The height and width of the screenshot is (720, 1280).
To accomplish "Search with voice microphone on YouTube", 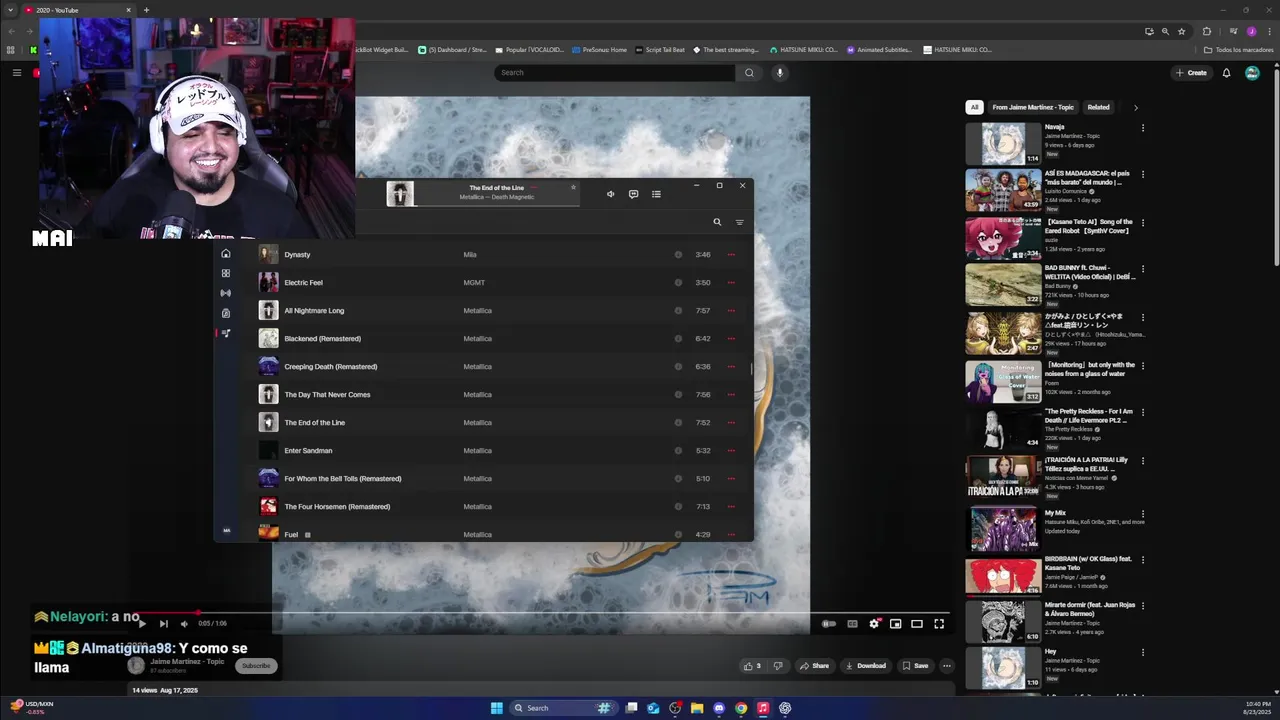I will click(780, 72).
